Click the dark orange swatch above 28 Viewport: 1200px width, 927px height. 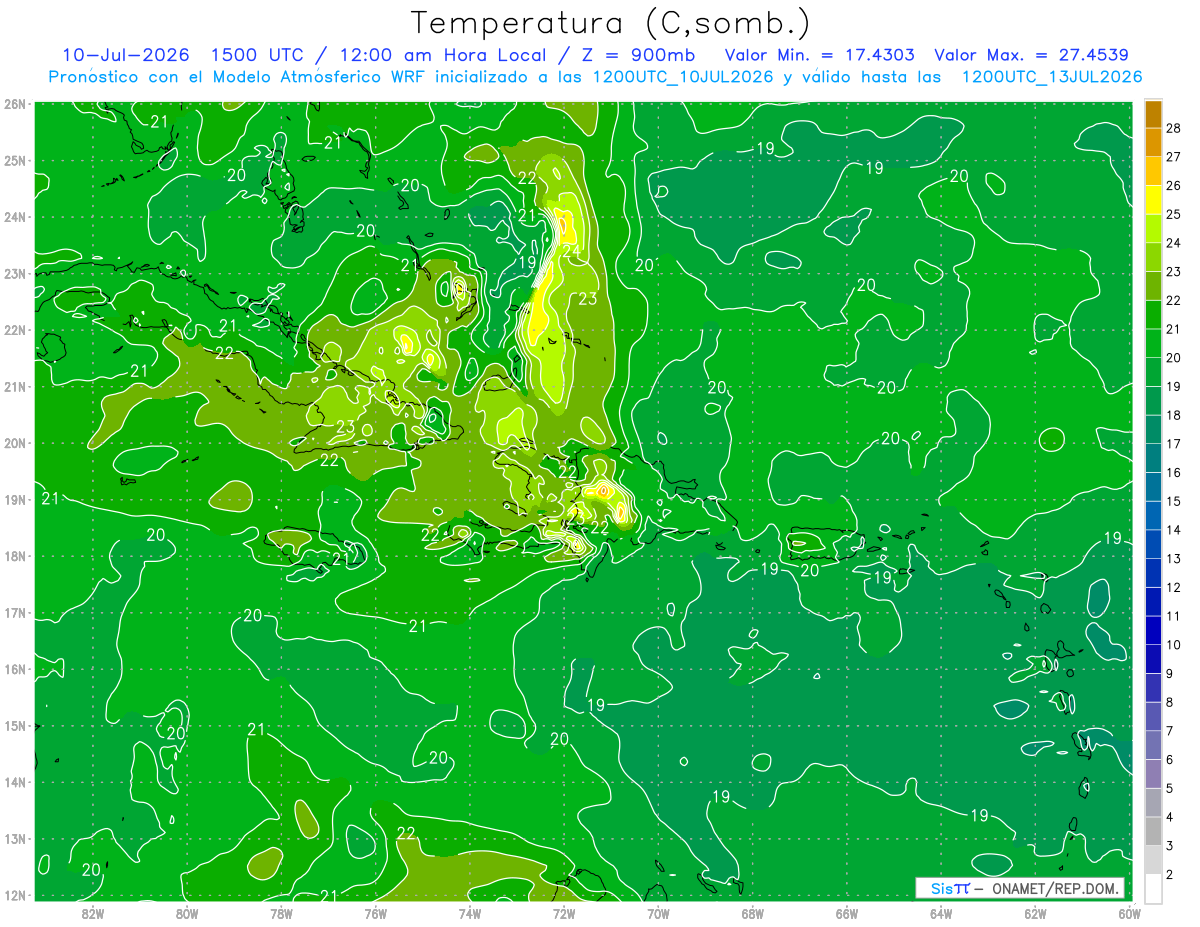click(1153, 114)
